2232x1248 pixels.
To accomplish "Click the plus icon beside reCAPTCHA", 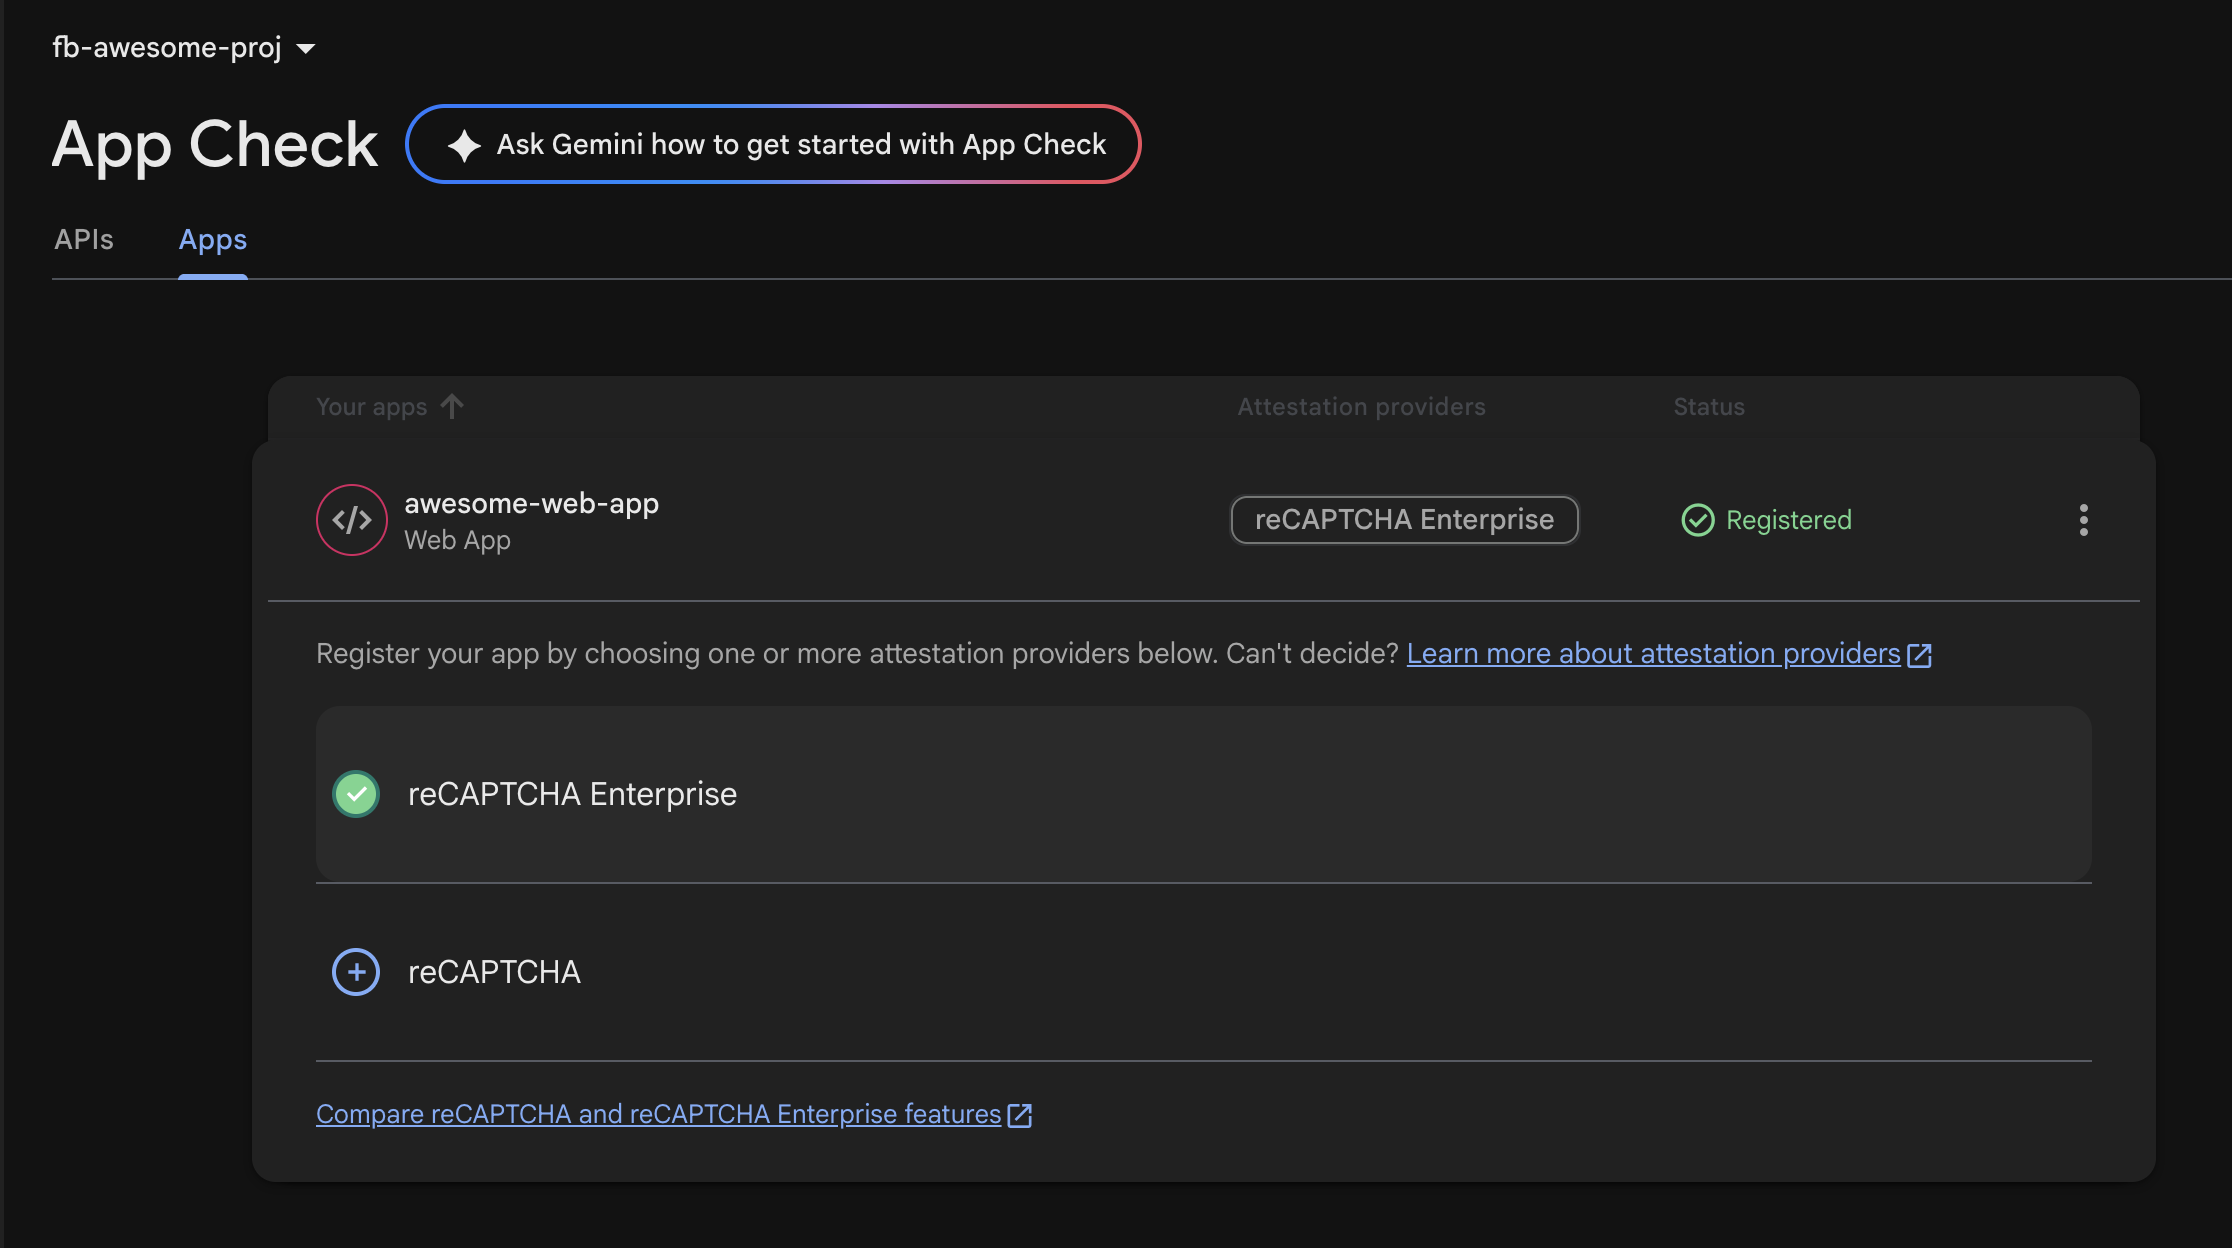I will point(356,972).
